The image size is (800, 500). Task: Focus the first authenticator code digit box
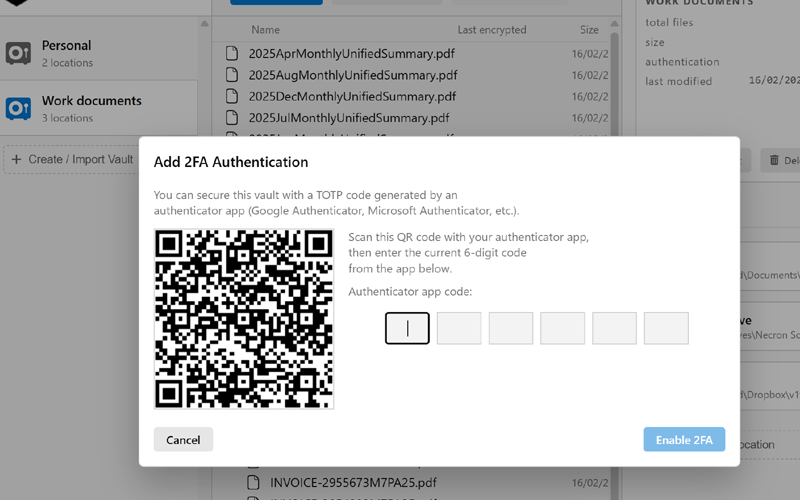tap(407, 328)
